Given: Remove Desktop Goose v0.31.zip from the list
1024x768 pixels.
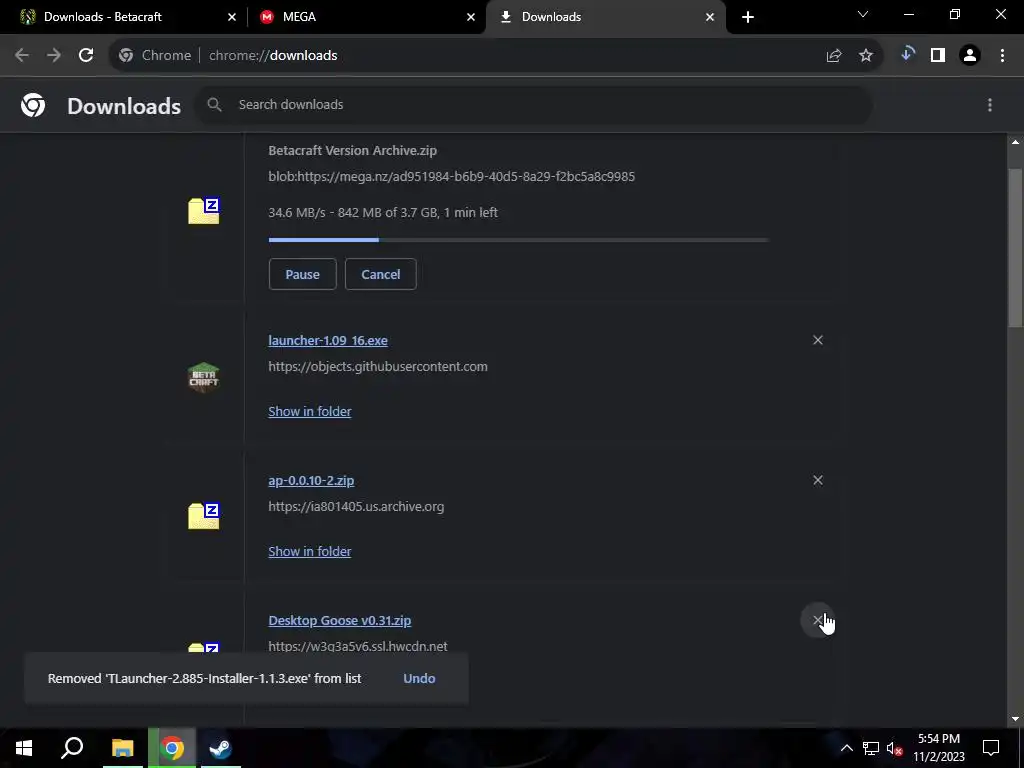Looking at the screenshot, I should pos(818,620).
